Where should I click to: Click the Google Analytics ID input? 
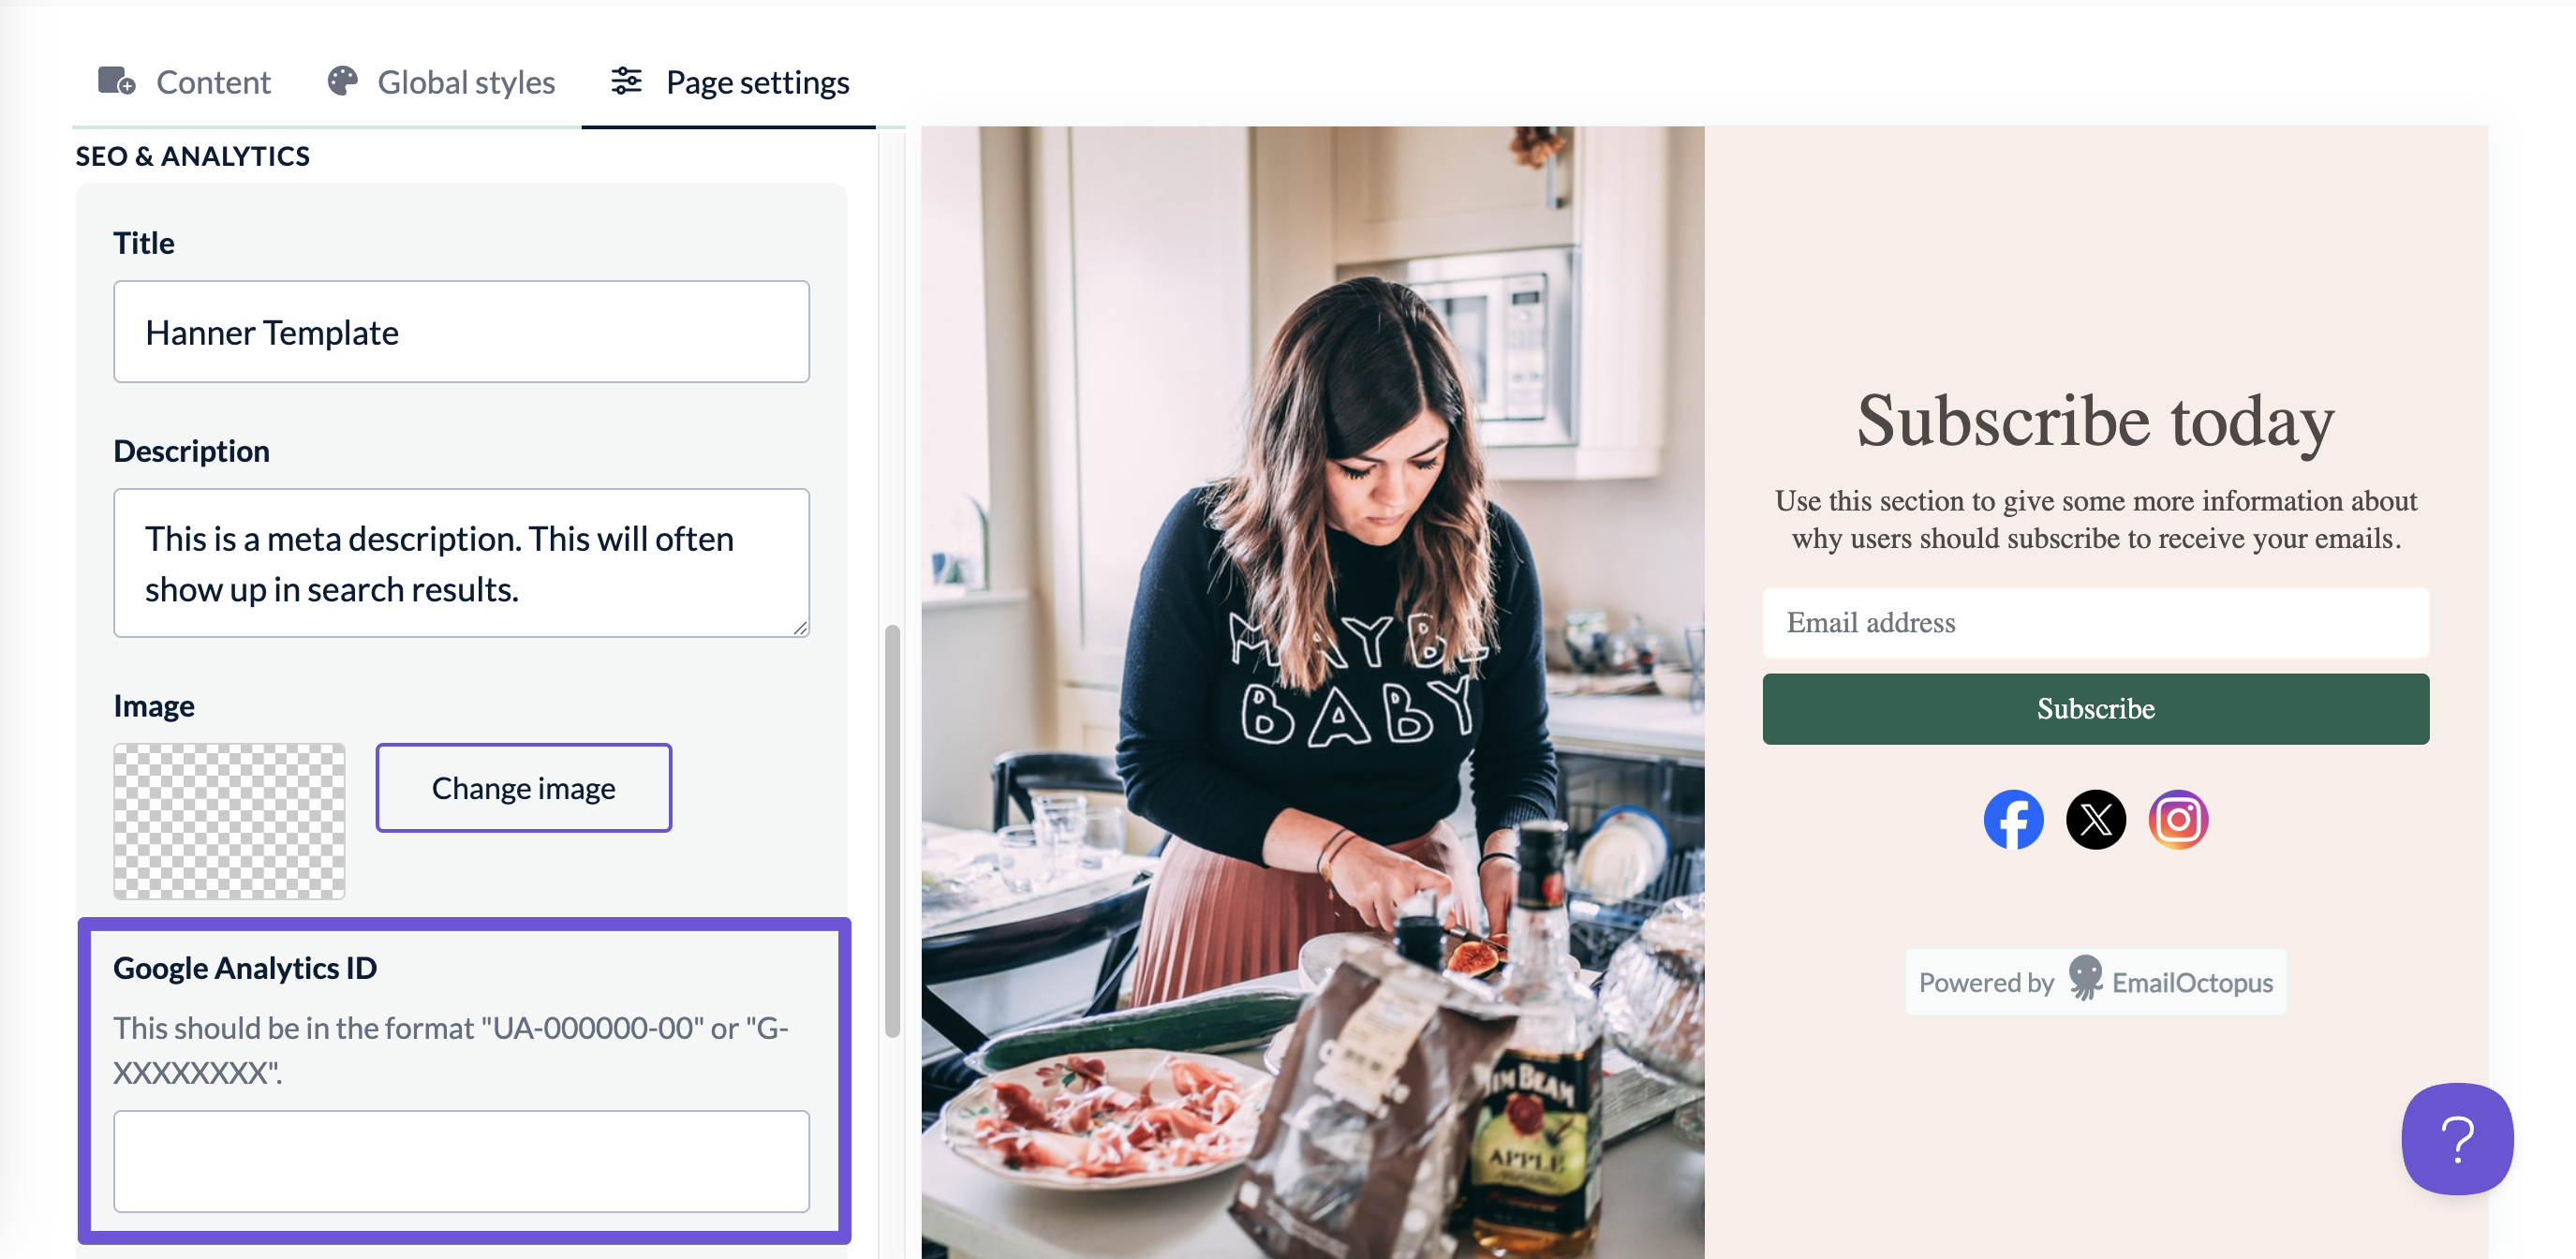[461, 1160]
